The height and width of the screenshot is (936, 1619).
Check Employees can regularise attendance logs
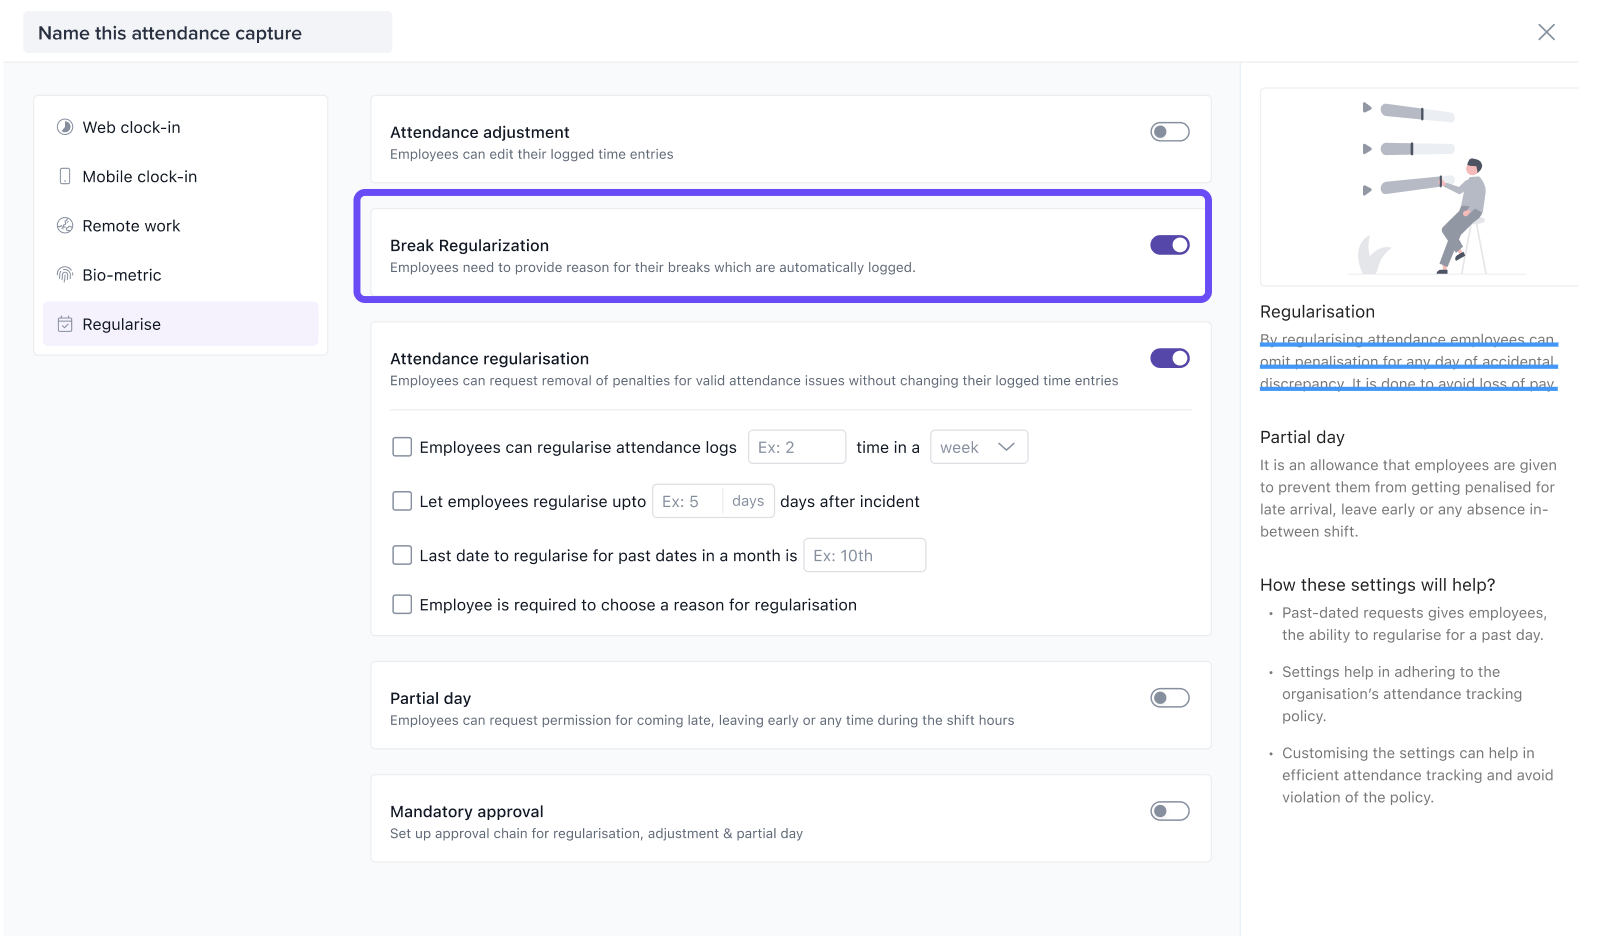point(402,447)
